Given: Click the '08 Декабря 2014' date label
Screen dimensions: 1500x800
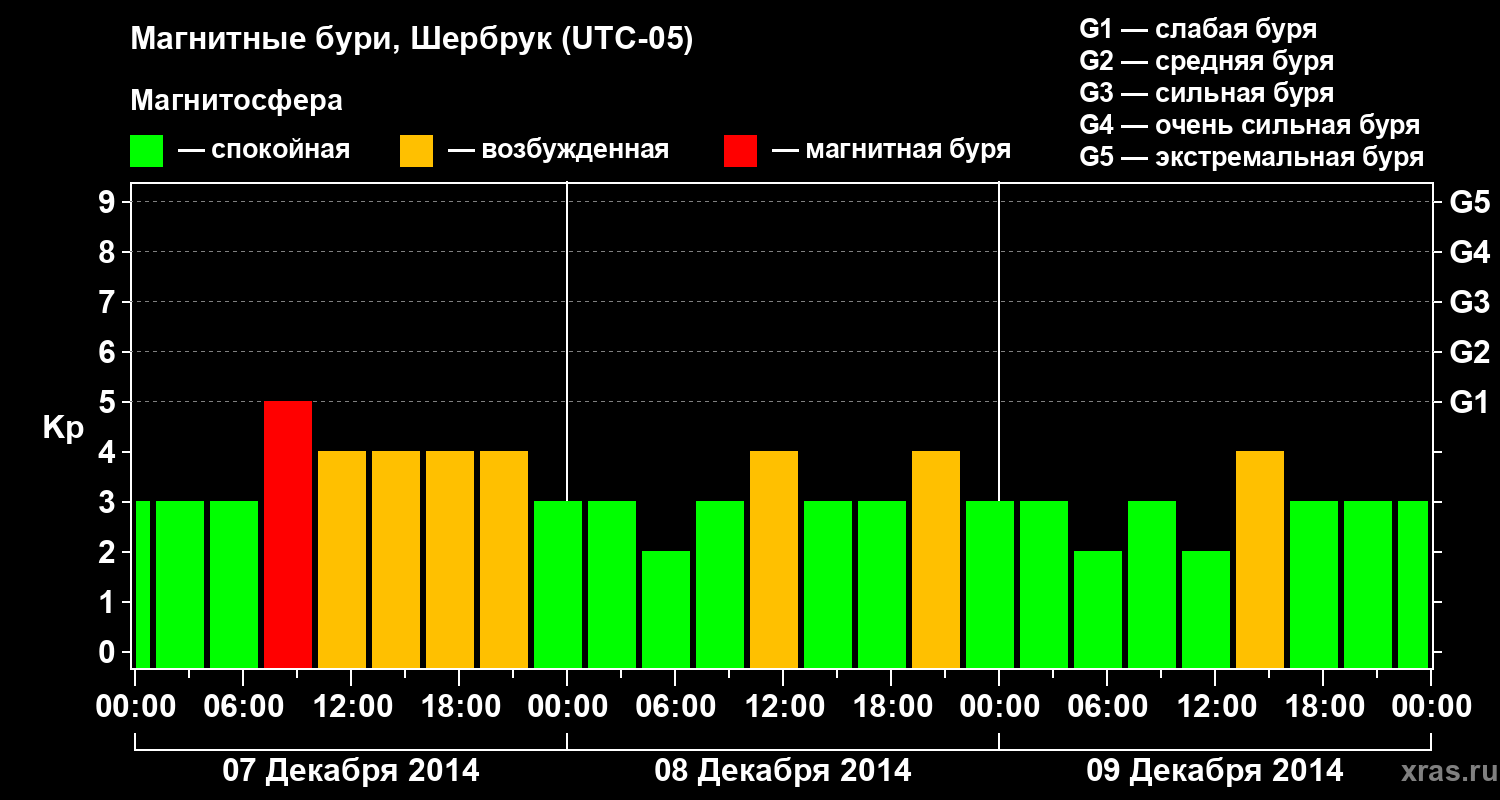Looking at the screenshot, I should click(x=782, y=771).
